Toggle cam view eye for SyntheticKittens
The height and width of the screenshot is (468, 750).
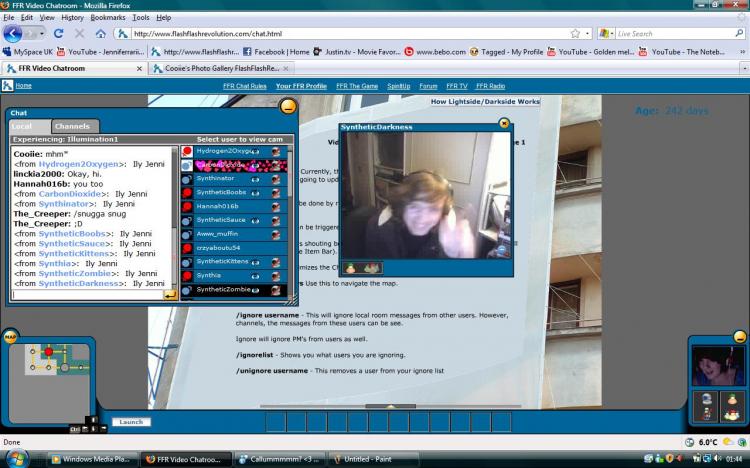click(x=257, y=262)
